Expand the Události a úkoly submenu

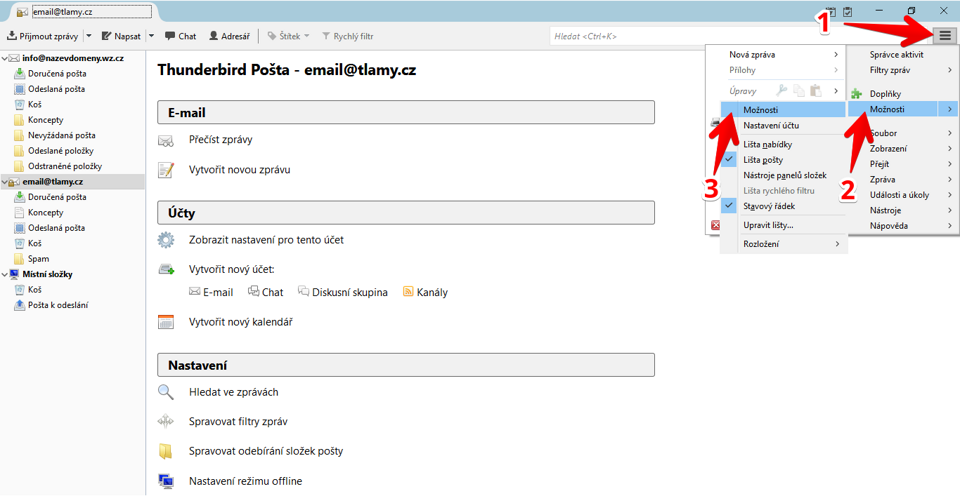click(x=902, y=195)
